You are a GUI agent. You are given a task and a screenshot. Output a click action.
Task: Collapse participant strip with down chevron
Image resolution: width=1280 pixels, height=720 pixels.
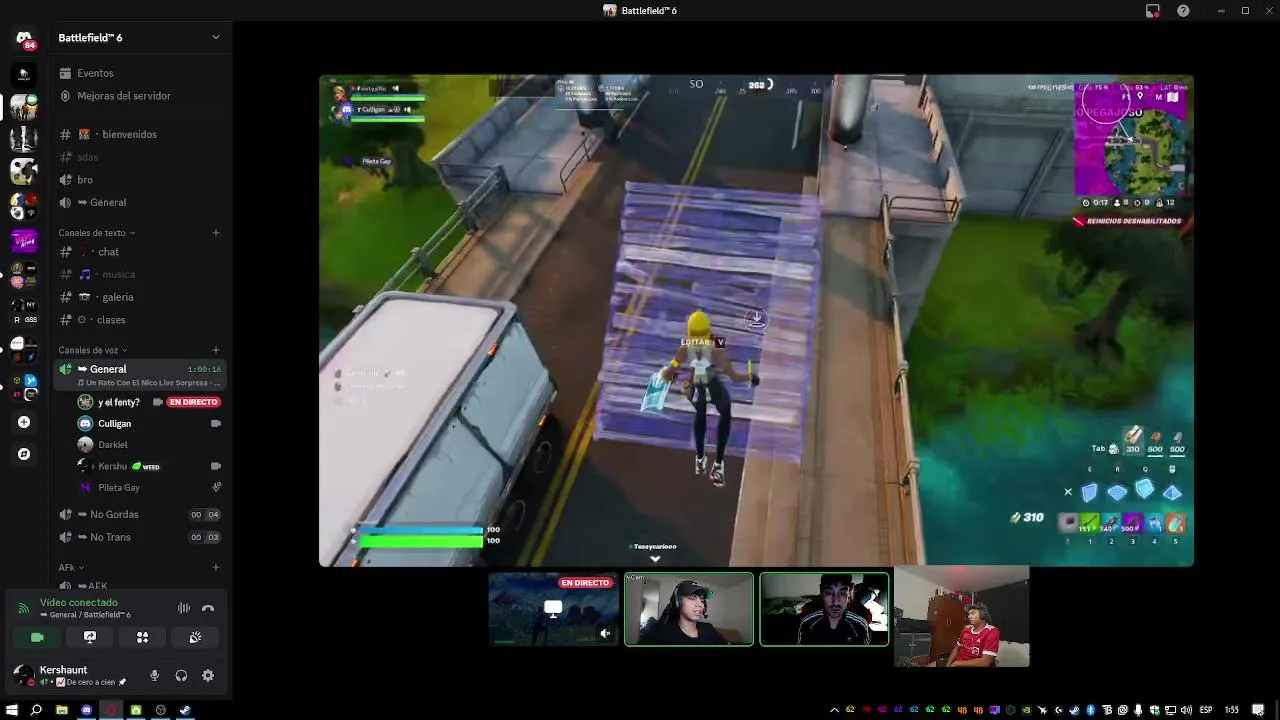(655, 559)
